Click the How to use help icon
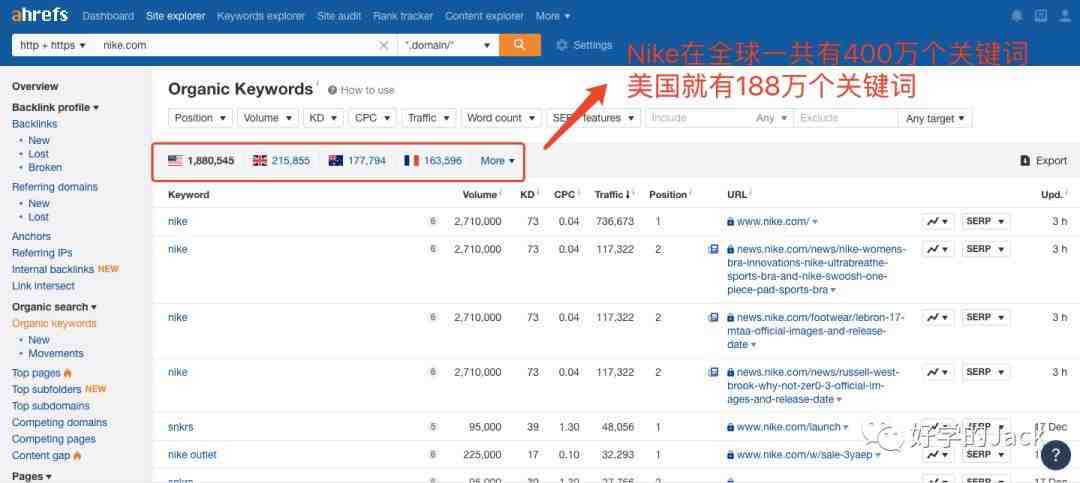Image resolution: width=1080 pixels, height=483 pixels. pyautogui.click(x=333, y=90)
